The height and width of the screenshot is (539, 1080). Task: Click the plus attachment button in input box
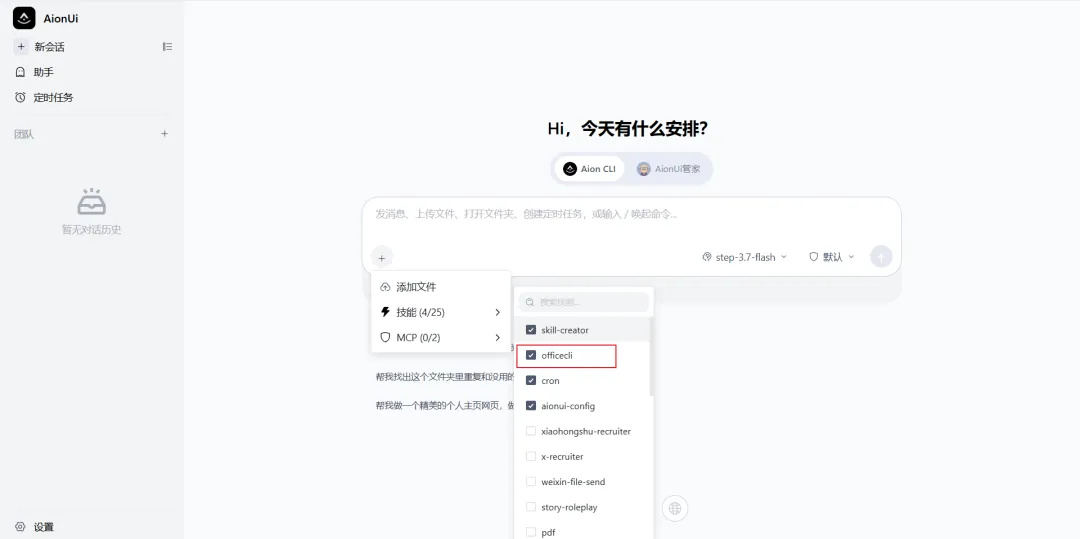[x=382, y=257]
